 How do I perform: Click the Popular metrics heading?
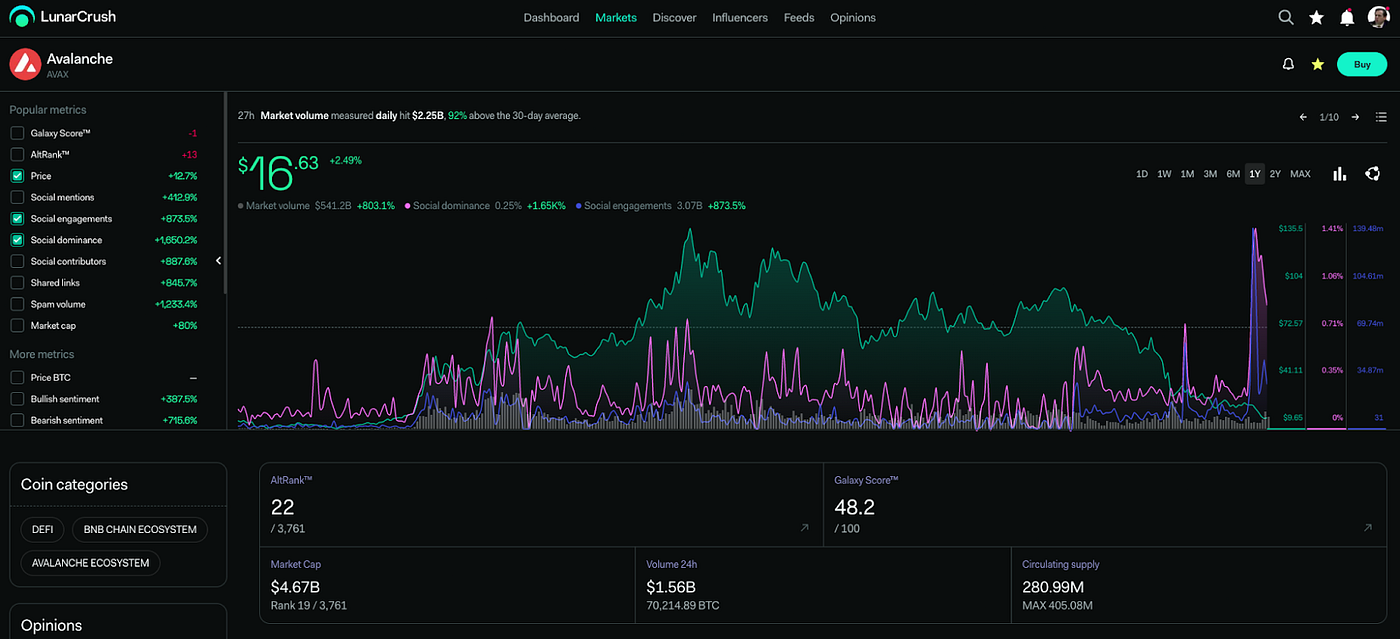point(48,110)
